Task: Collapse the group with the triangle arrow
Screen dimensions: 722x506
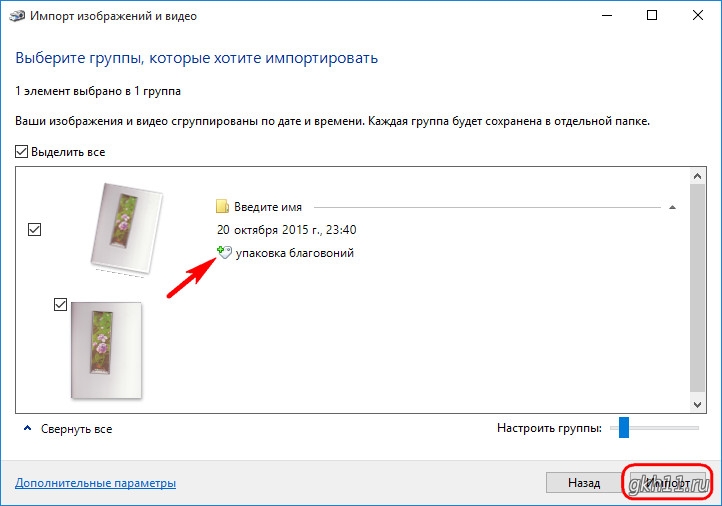Action: [672, 207]
